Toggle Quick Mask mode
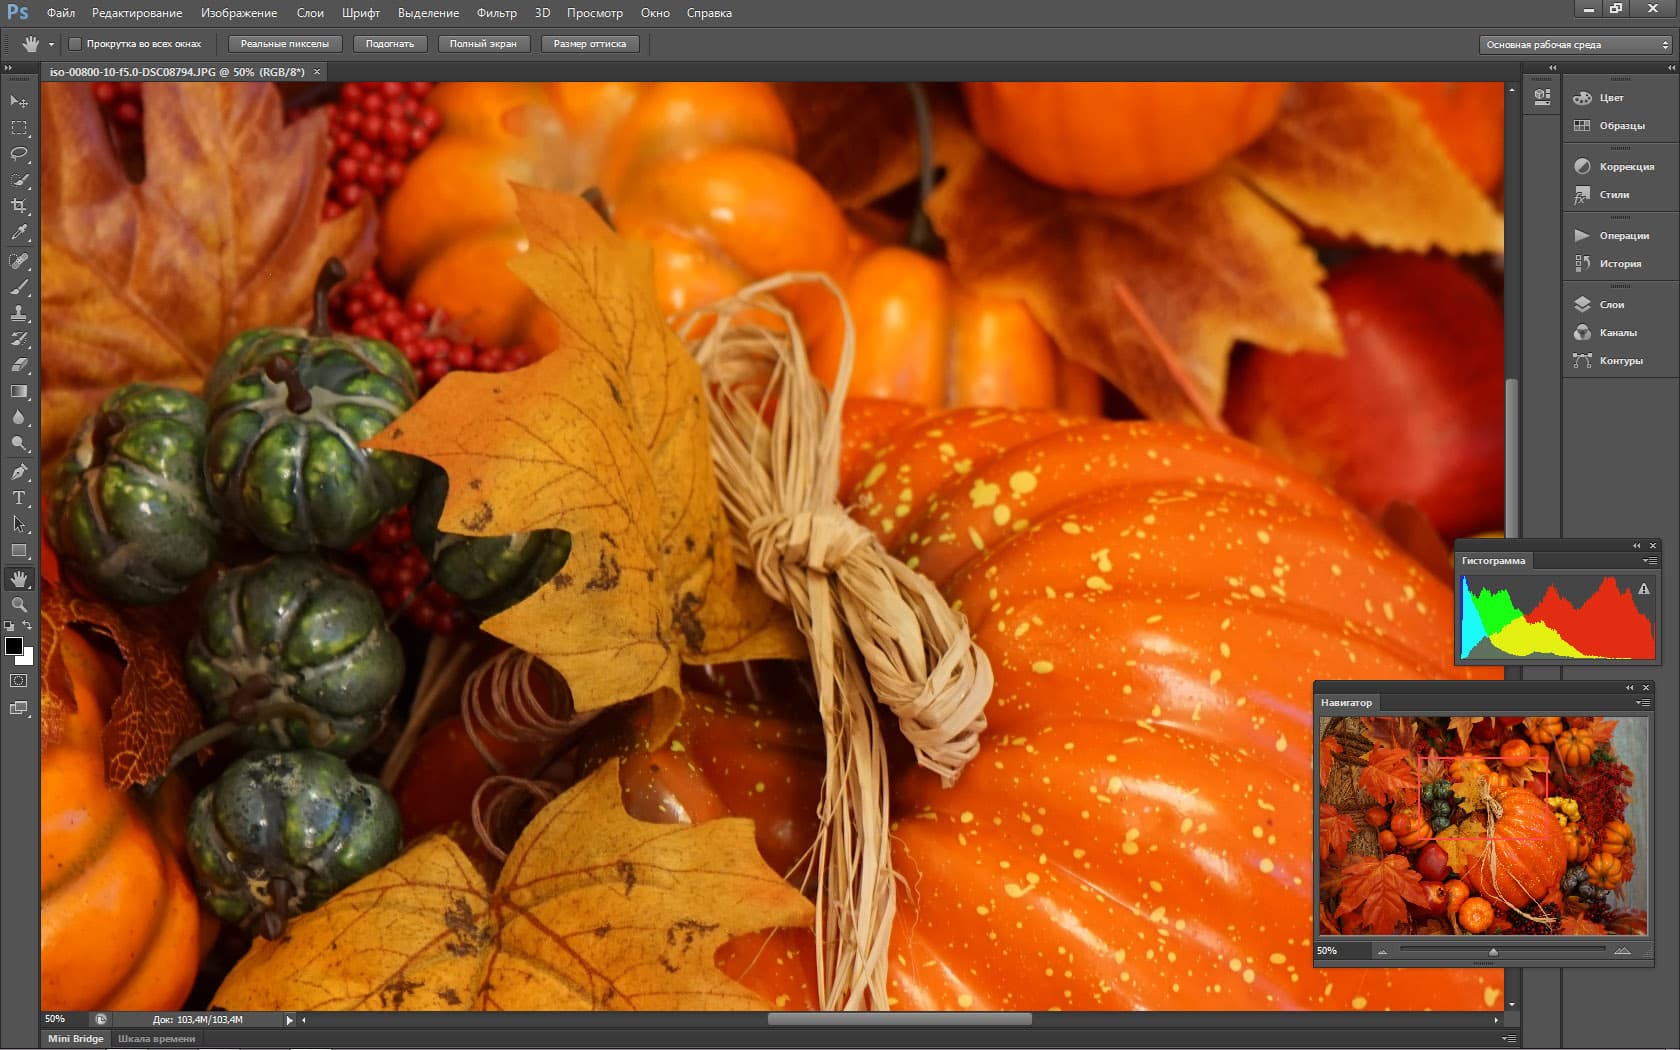Viewport: 1680px width, 1050px height. pyautogui.click(x=19, y=681)
